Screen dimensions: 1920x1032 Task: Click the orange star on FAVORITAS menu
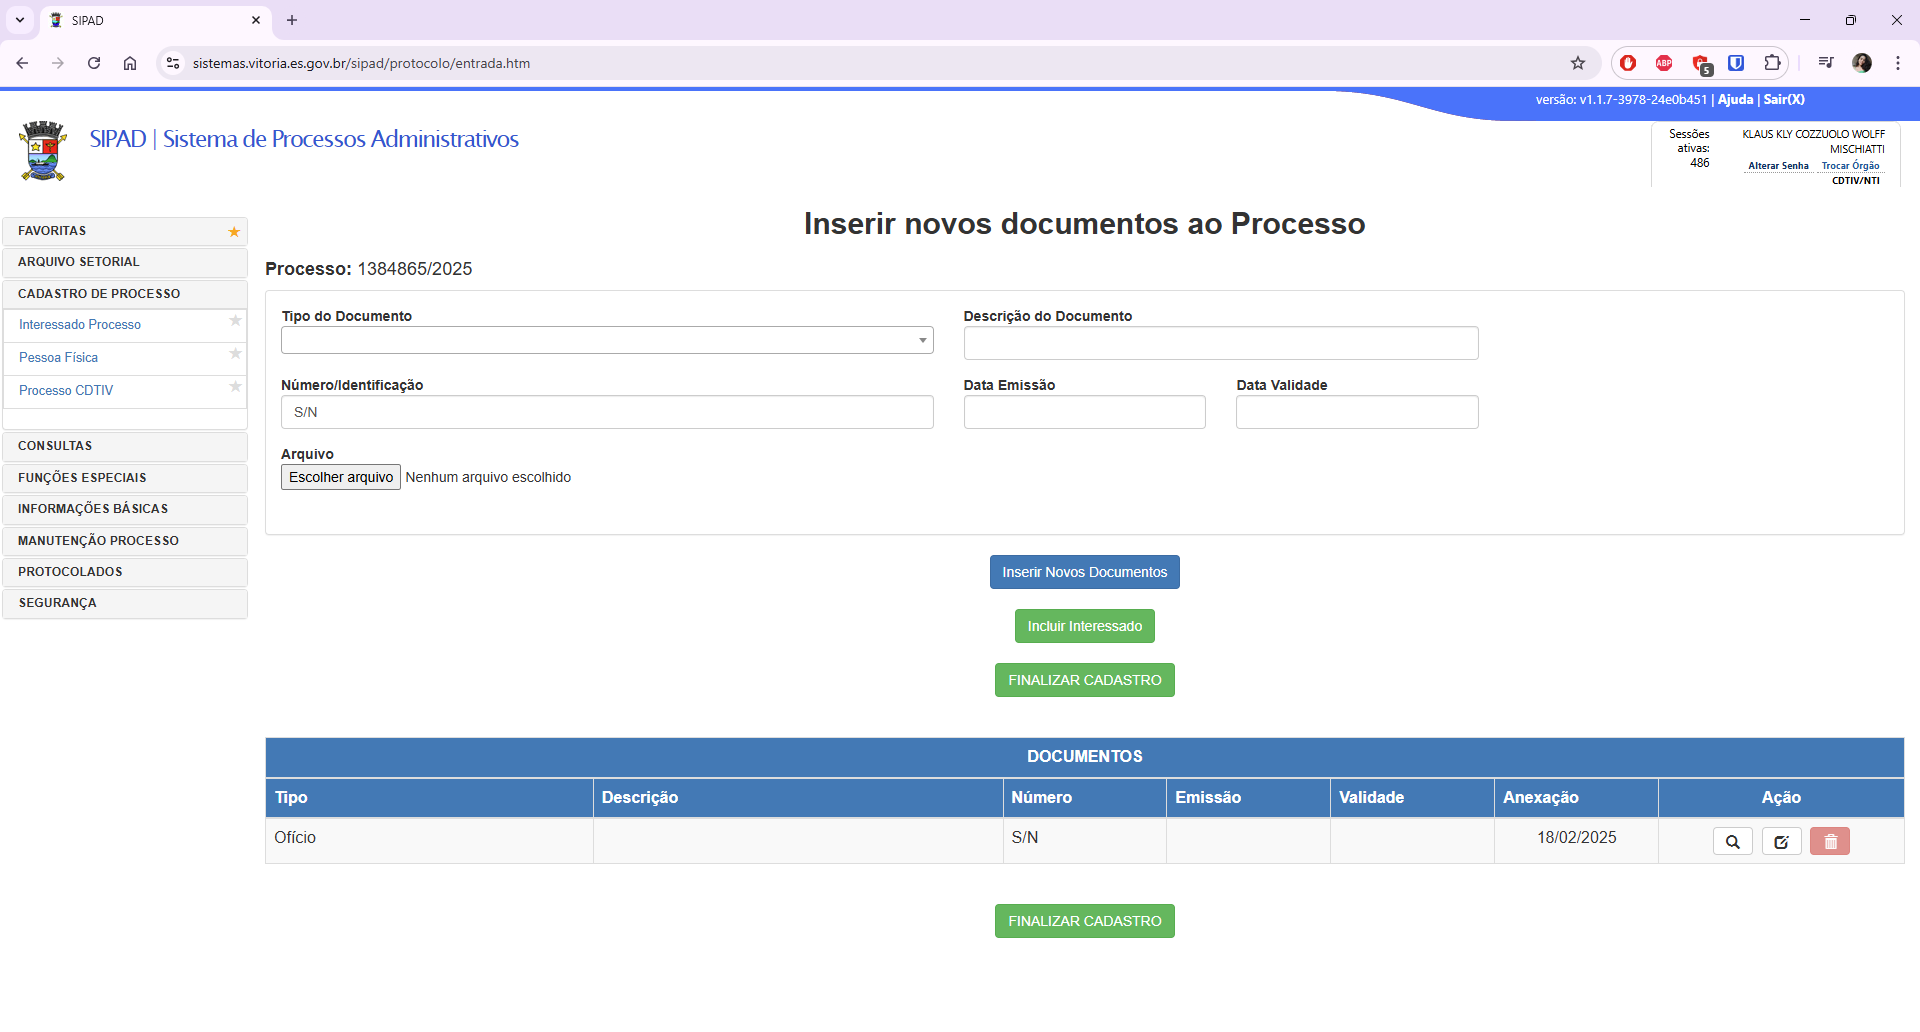(234, 232)
